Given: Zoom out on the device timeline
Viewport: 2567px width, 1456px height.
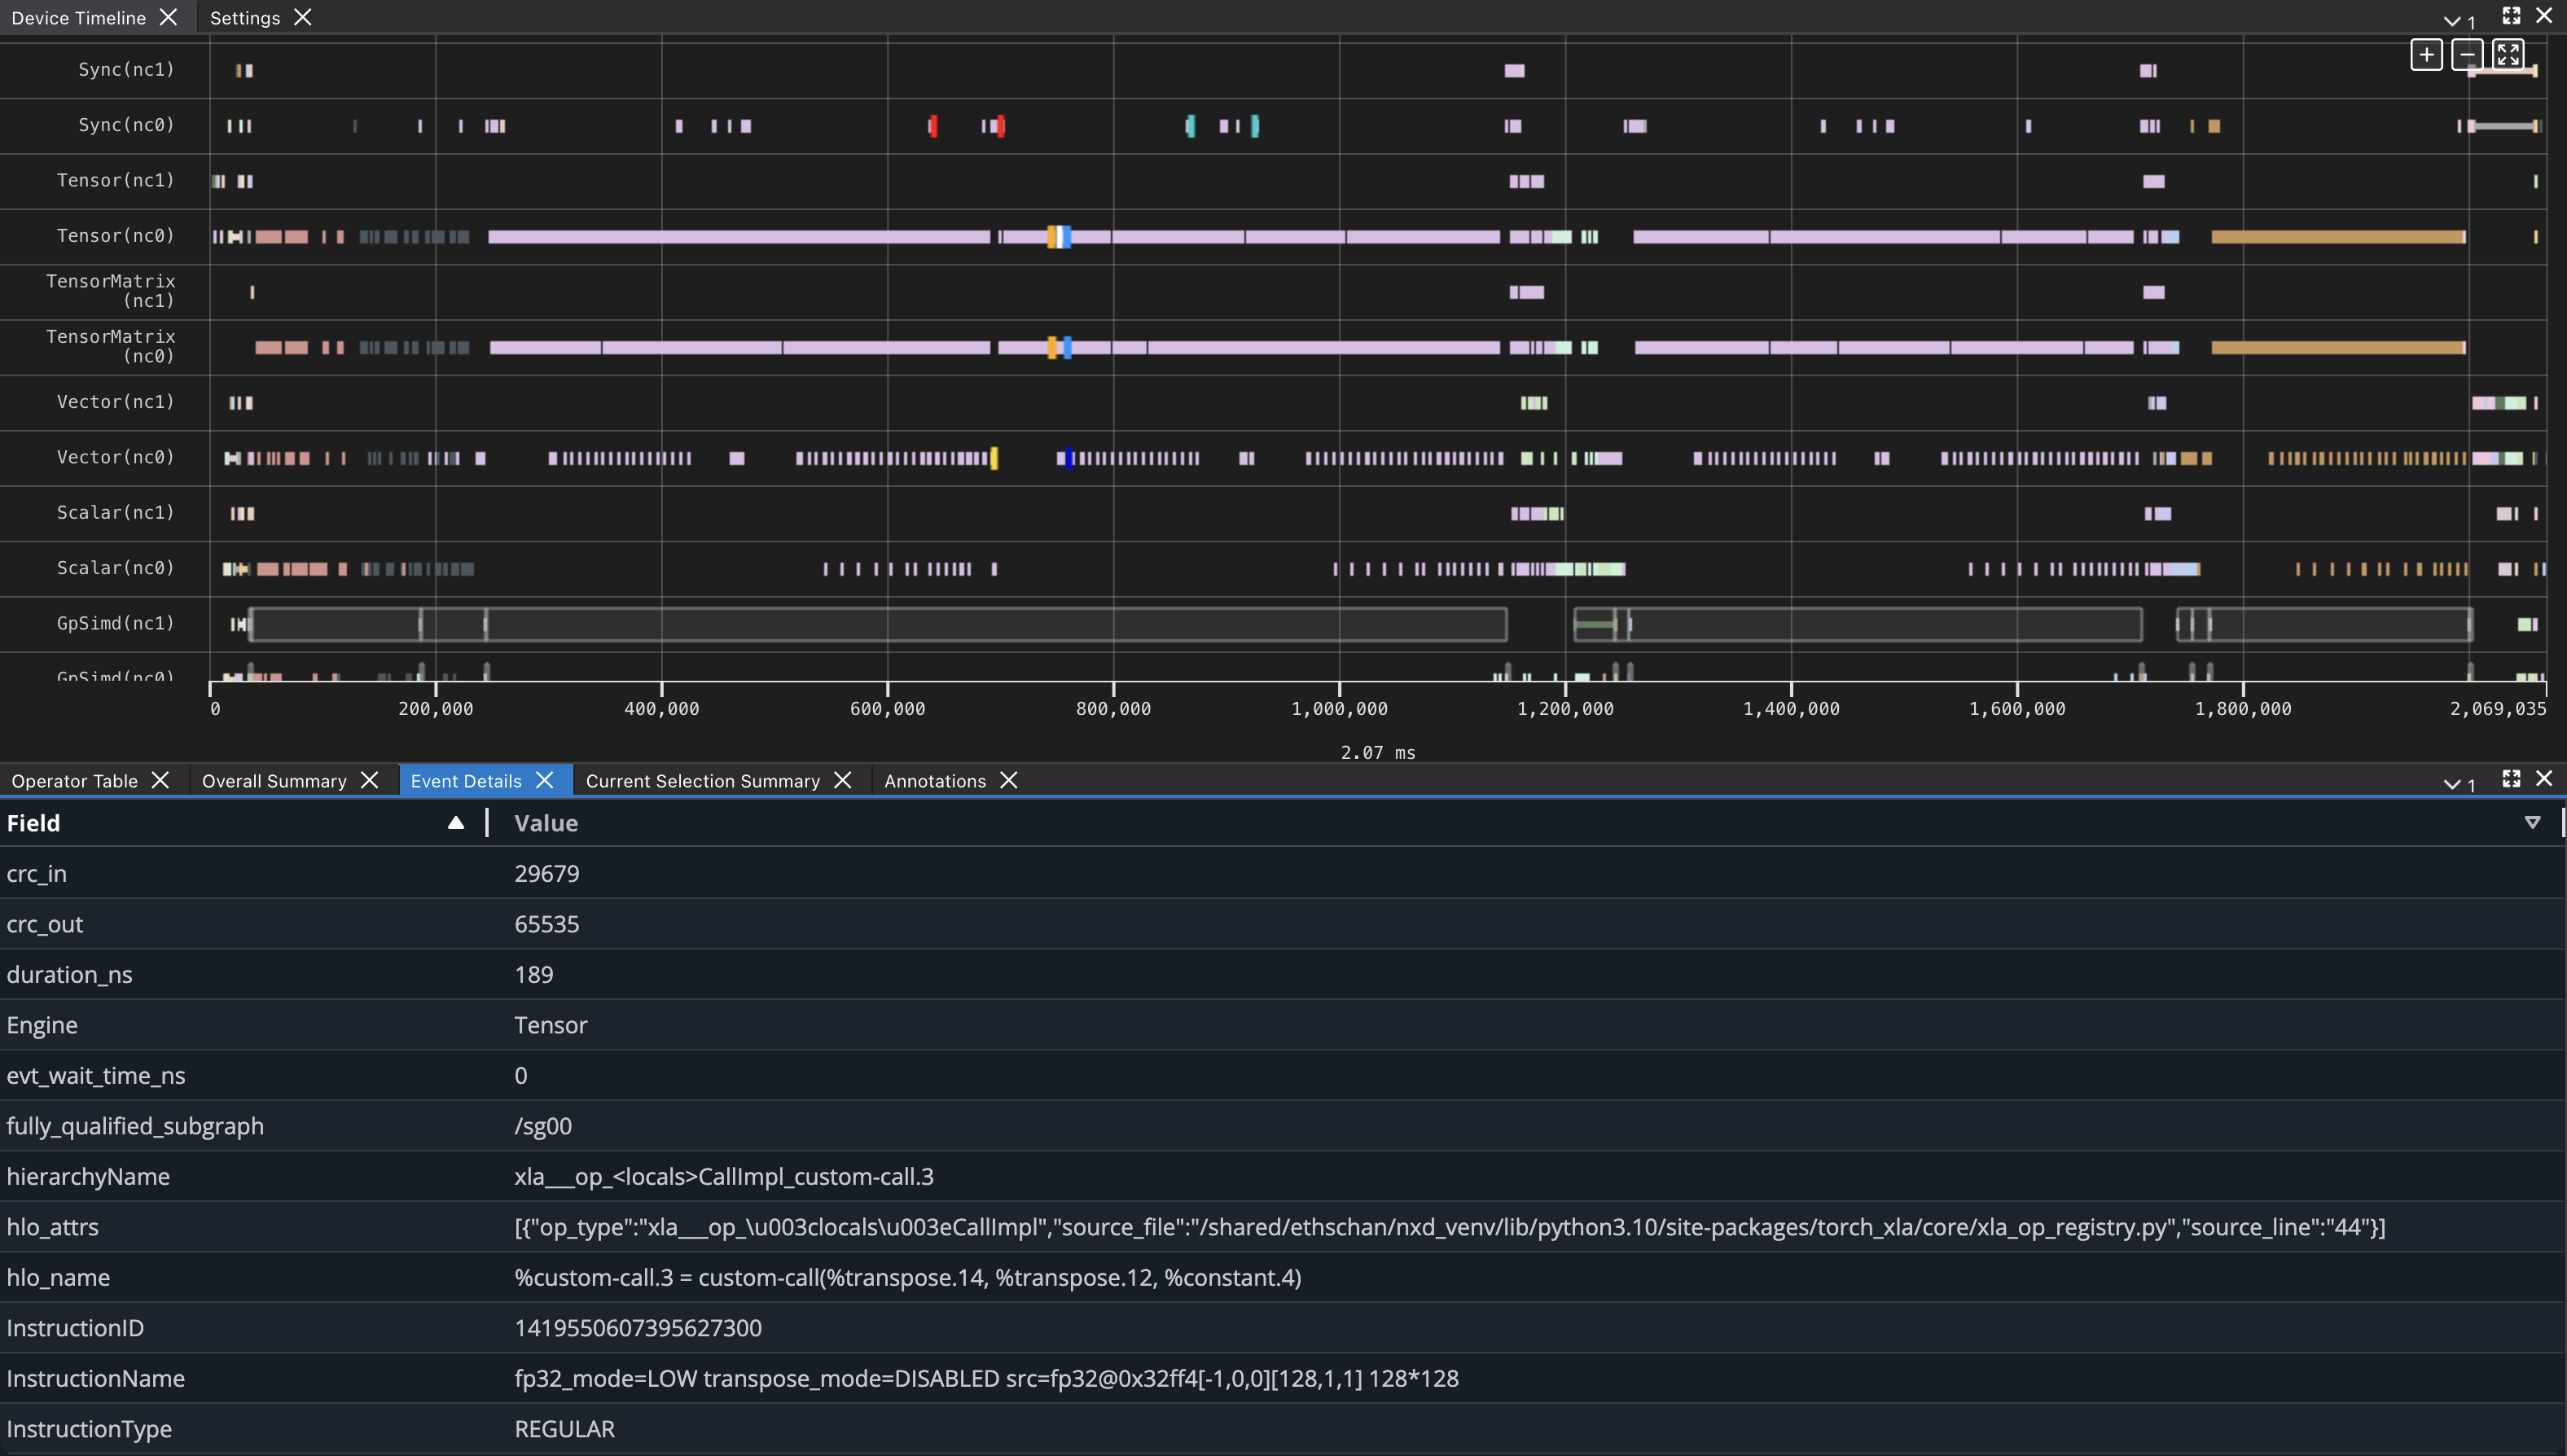Looking at the screenshot, I should click(x=2467, y=54).
